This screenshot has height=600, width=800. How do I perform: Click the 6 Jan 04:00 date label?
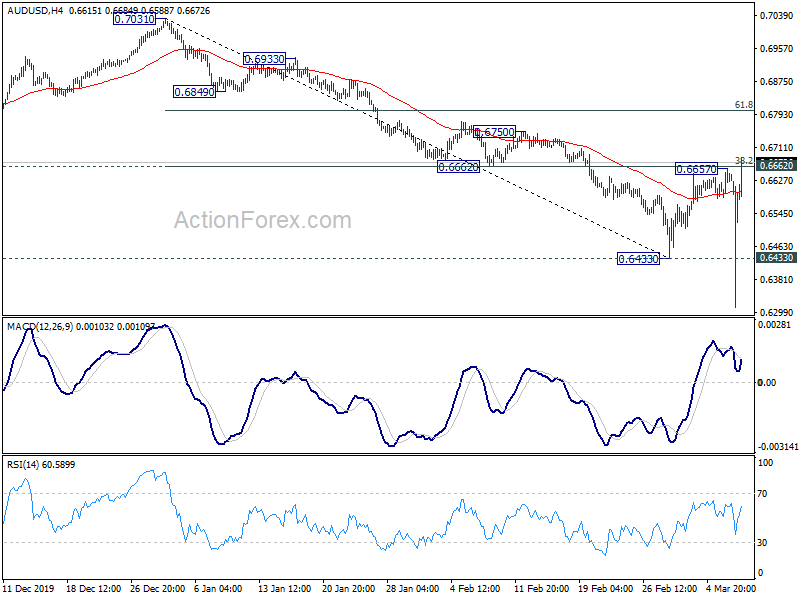[218, 588]
